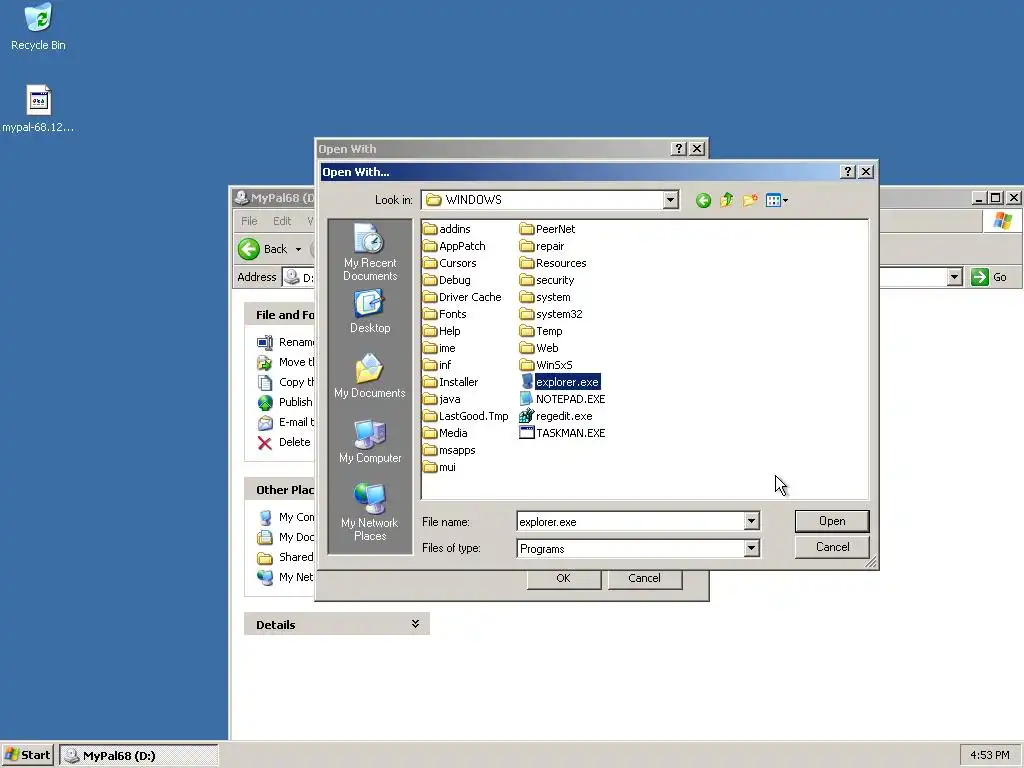
Task: Click MyPal68 (D:) taskbar button
Action: (139, 756)
